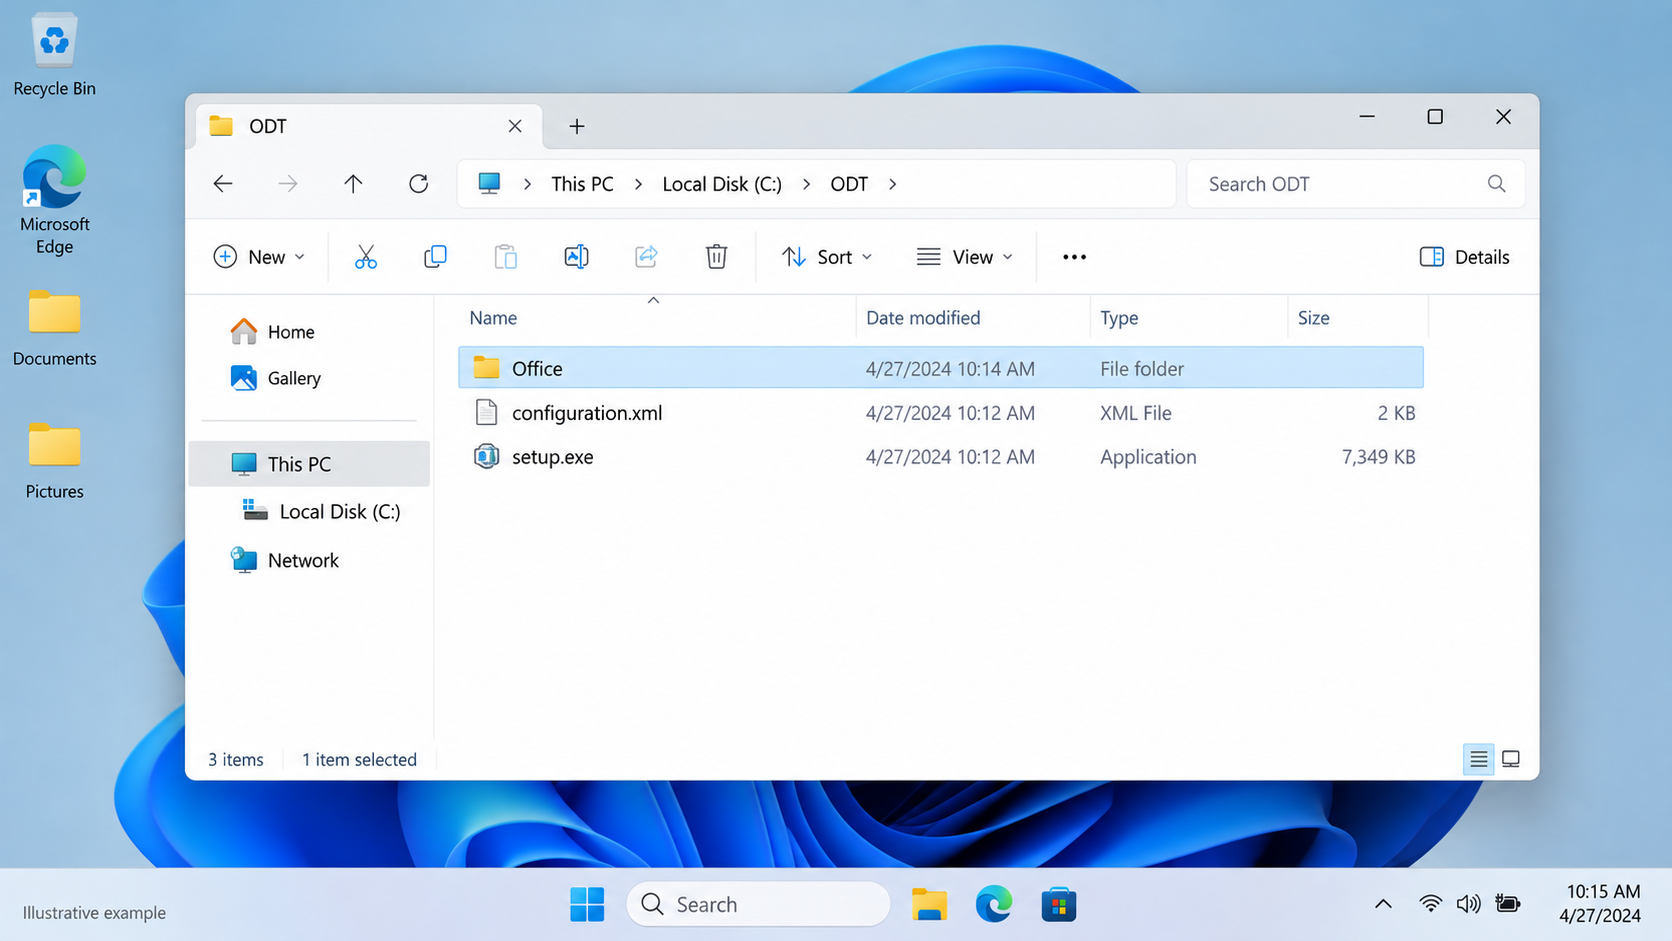Screen dimensions: 1672x941
Task: Open Edge from the taskbar
Action: [x=993, y=904]
